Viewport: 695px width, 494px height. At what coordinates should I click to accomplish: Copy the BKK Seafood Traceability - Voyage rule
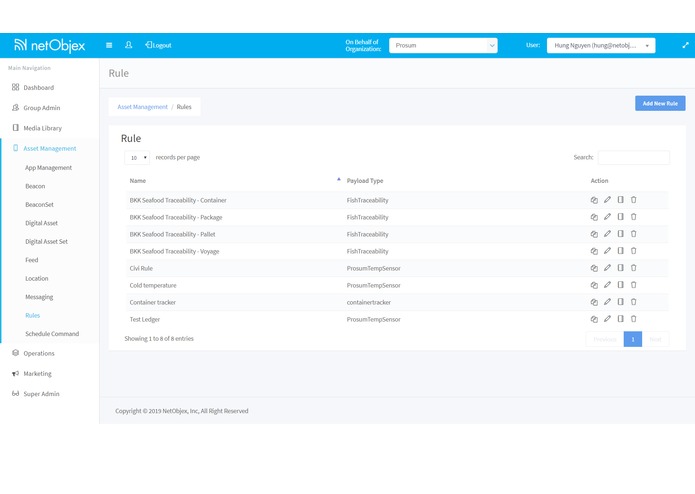(594, 251)
